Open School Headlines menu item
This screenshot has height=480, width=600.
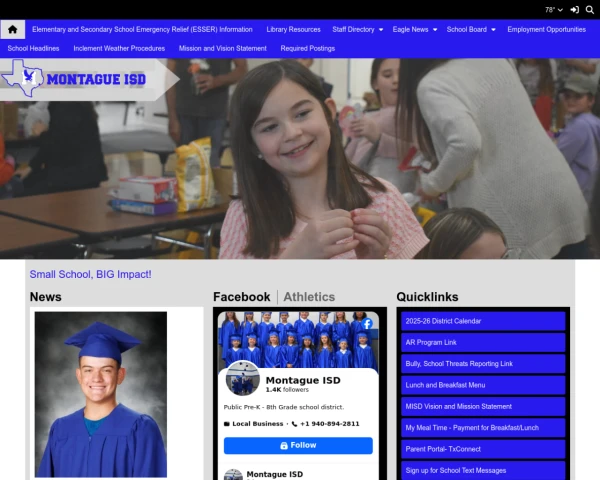point(33,49)
